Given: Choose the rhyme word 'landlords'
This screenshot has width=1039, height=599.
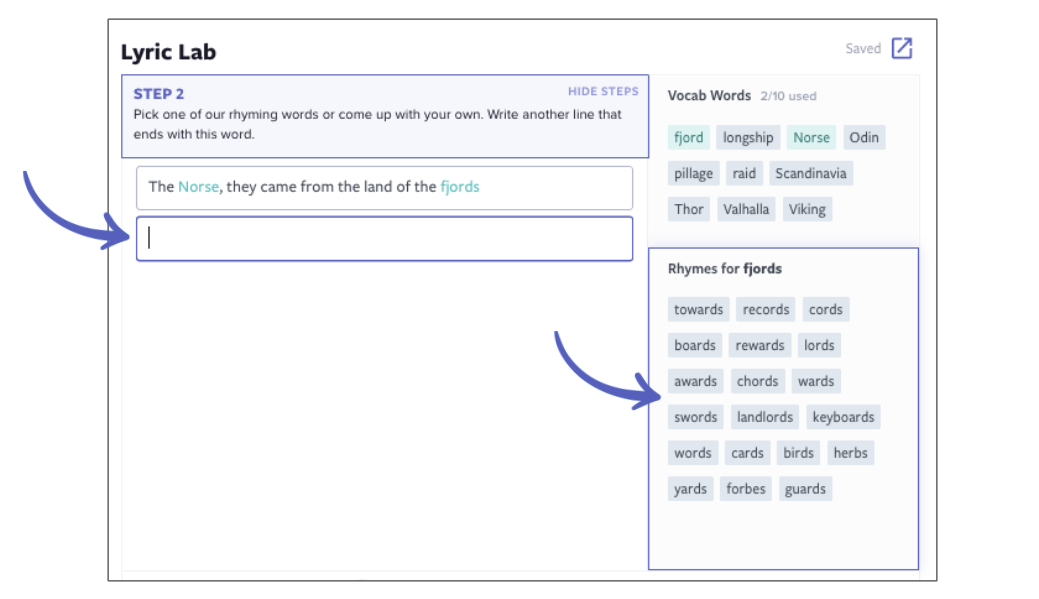Looking at the screenshot, I should (x=765, y=418).
